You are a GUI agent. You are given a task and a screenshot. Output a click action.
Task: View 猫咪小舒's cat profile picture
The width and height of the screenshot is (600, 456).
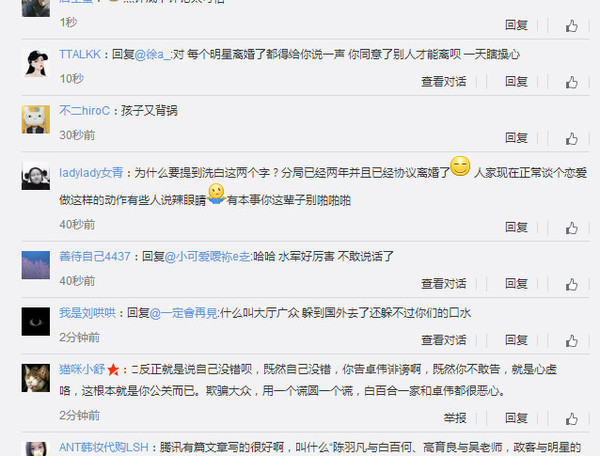tap(36, 378)
